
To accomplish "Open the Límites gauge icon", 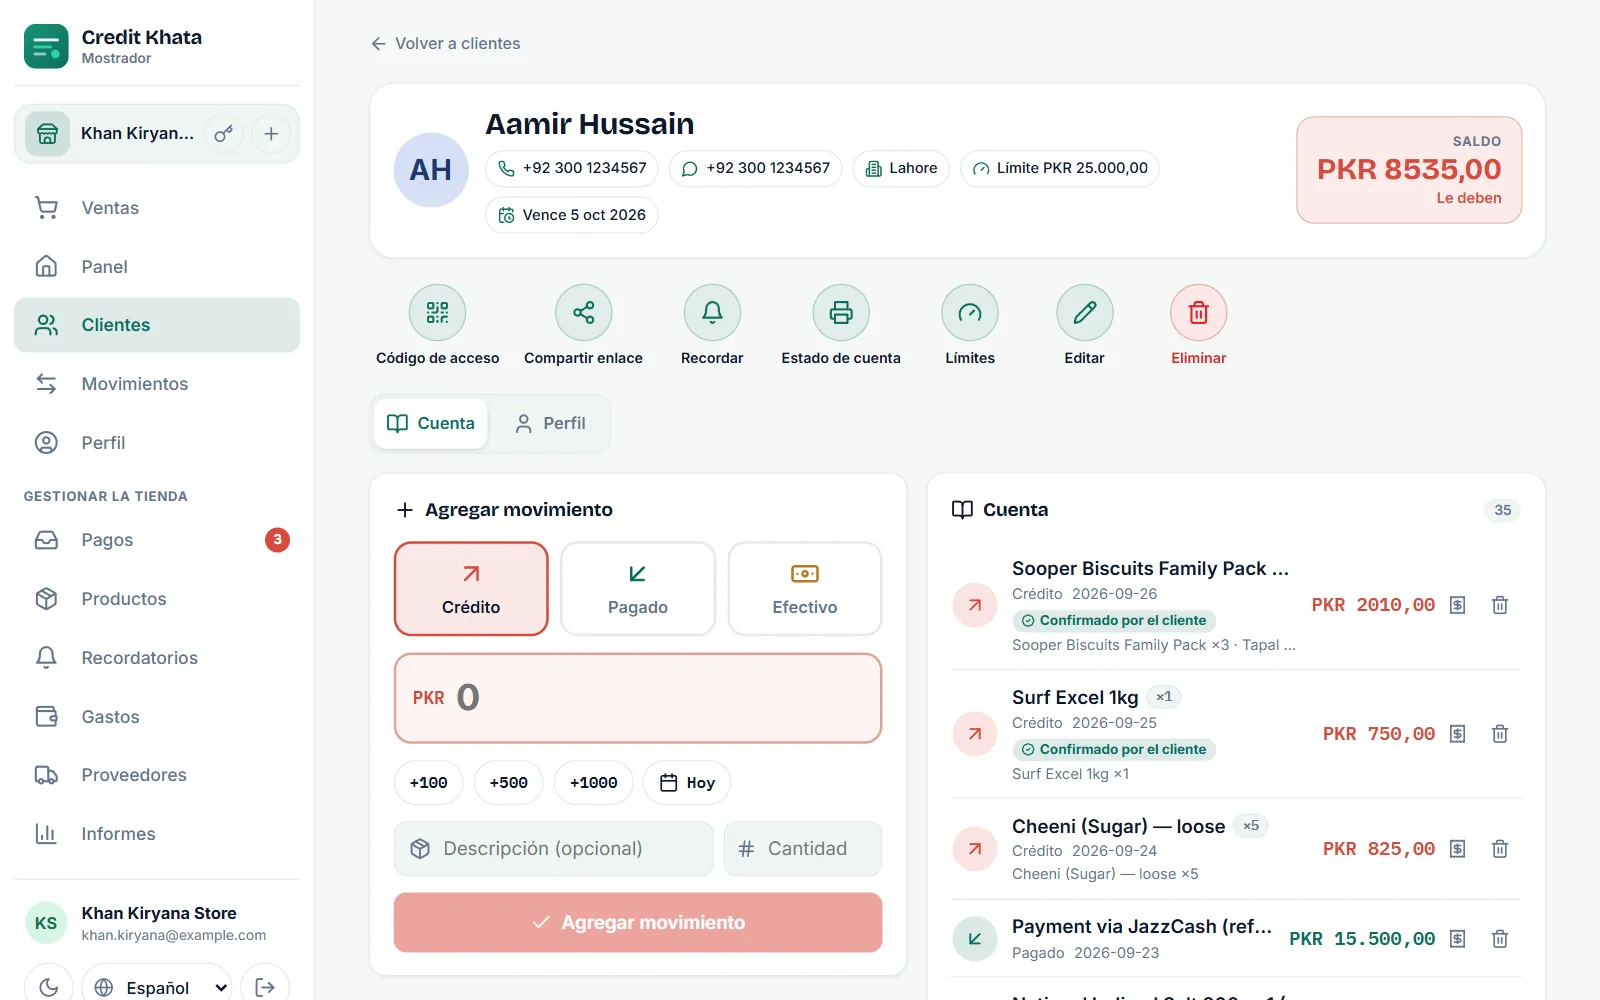I will point(970,313).
